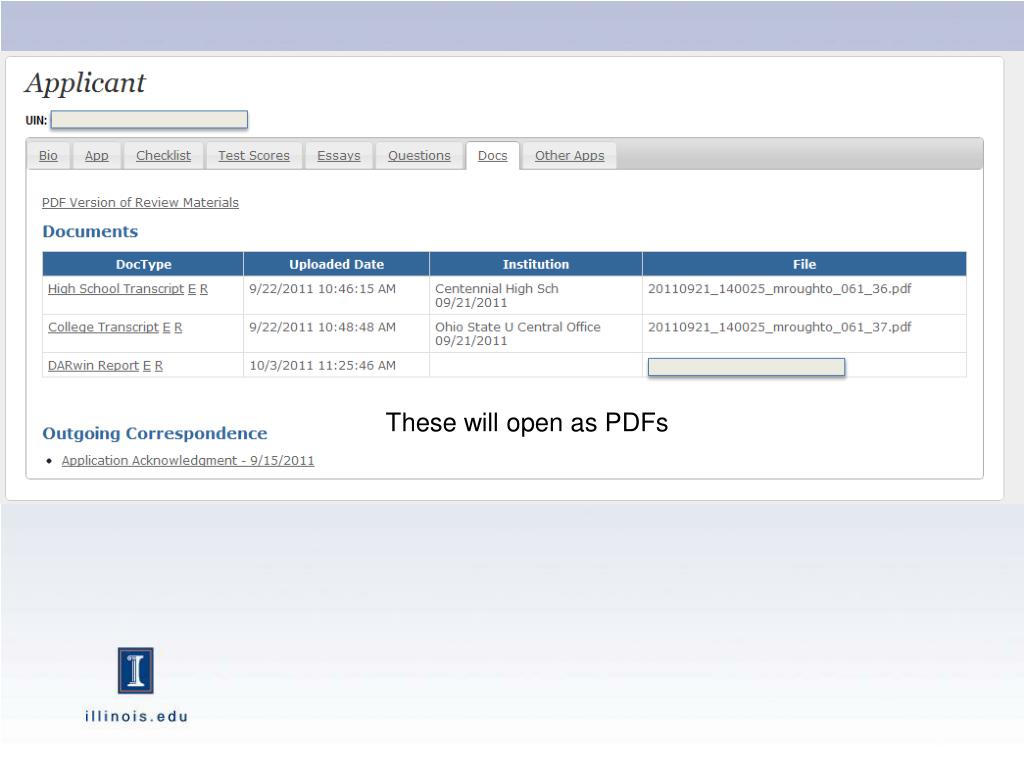Click the E link for DARwin Report
Screen dimensions: 1024x768
[x=147, y=366]
